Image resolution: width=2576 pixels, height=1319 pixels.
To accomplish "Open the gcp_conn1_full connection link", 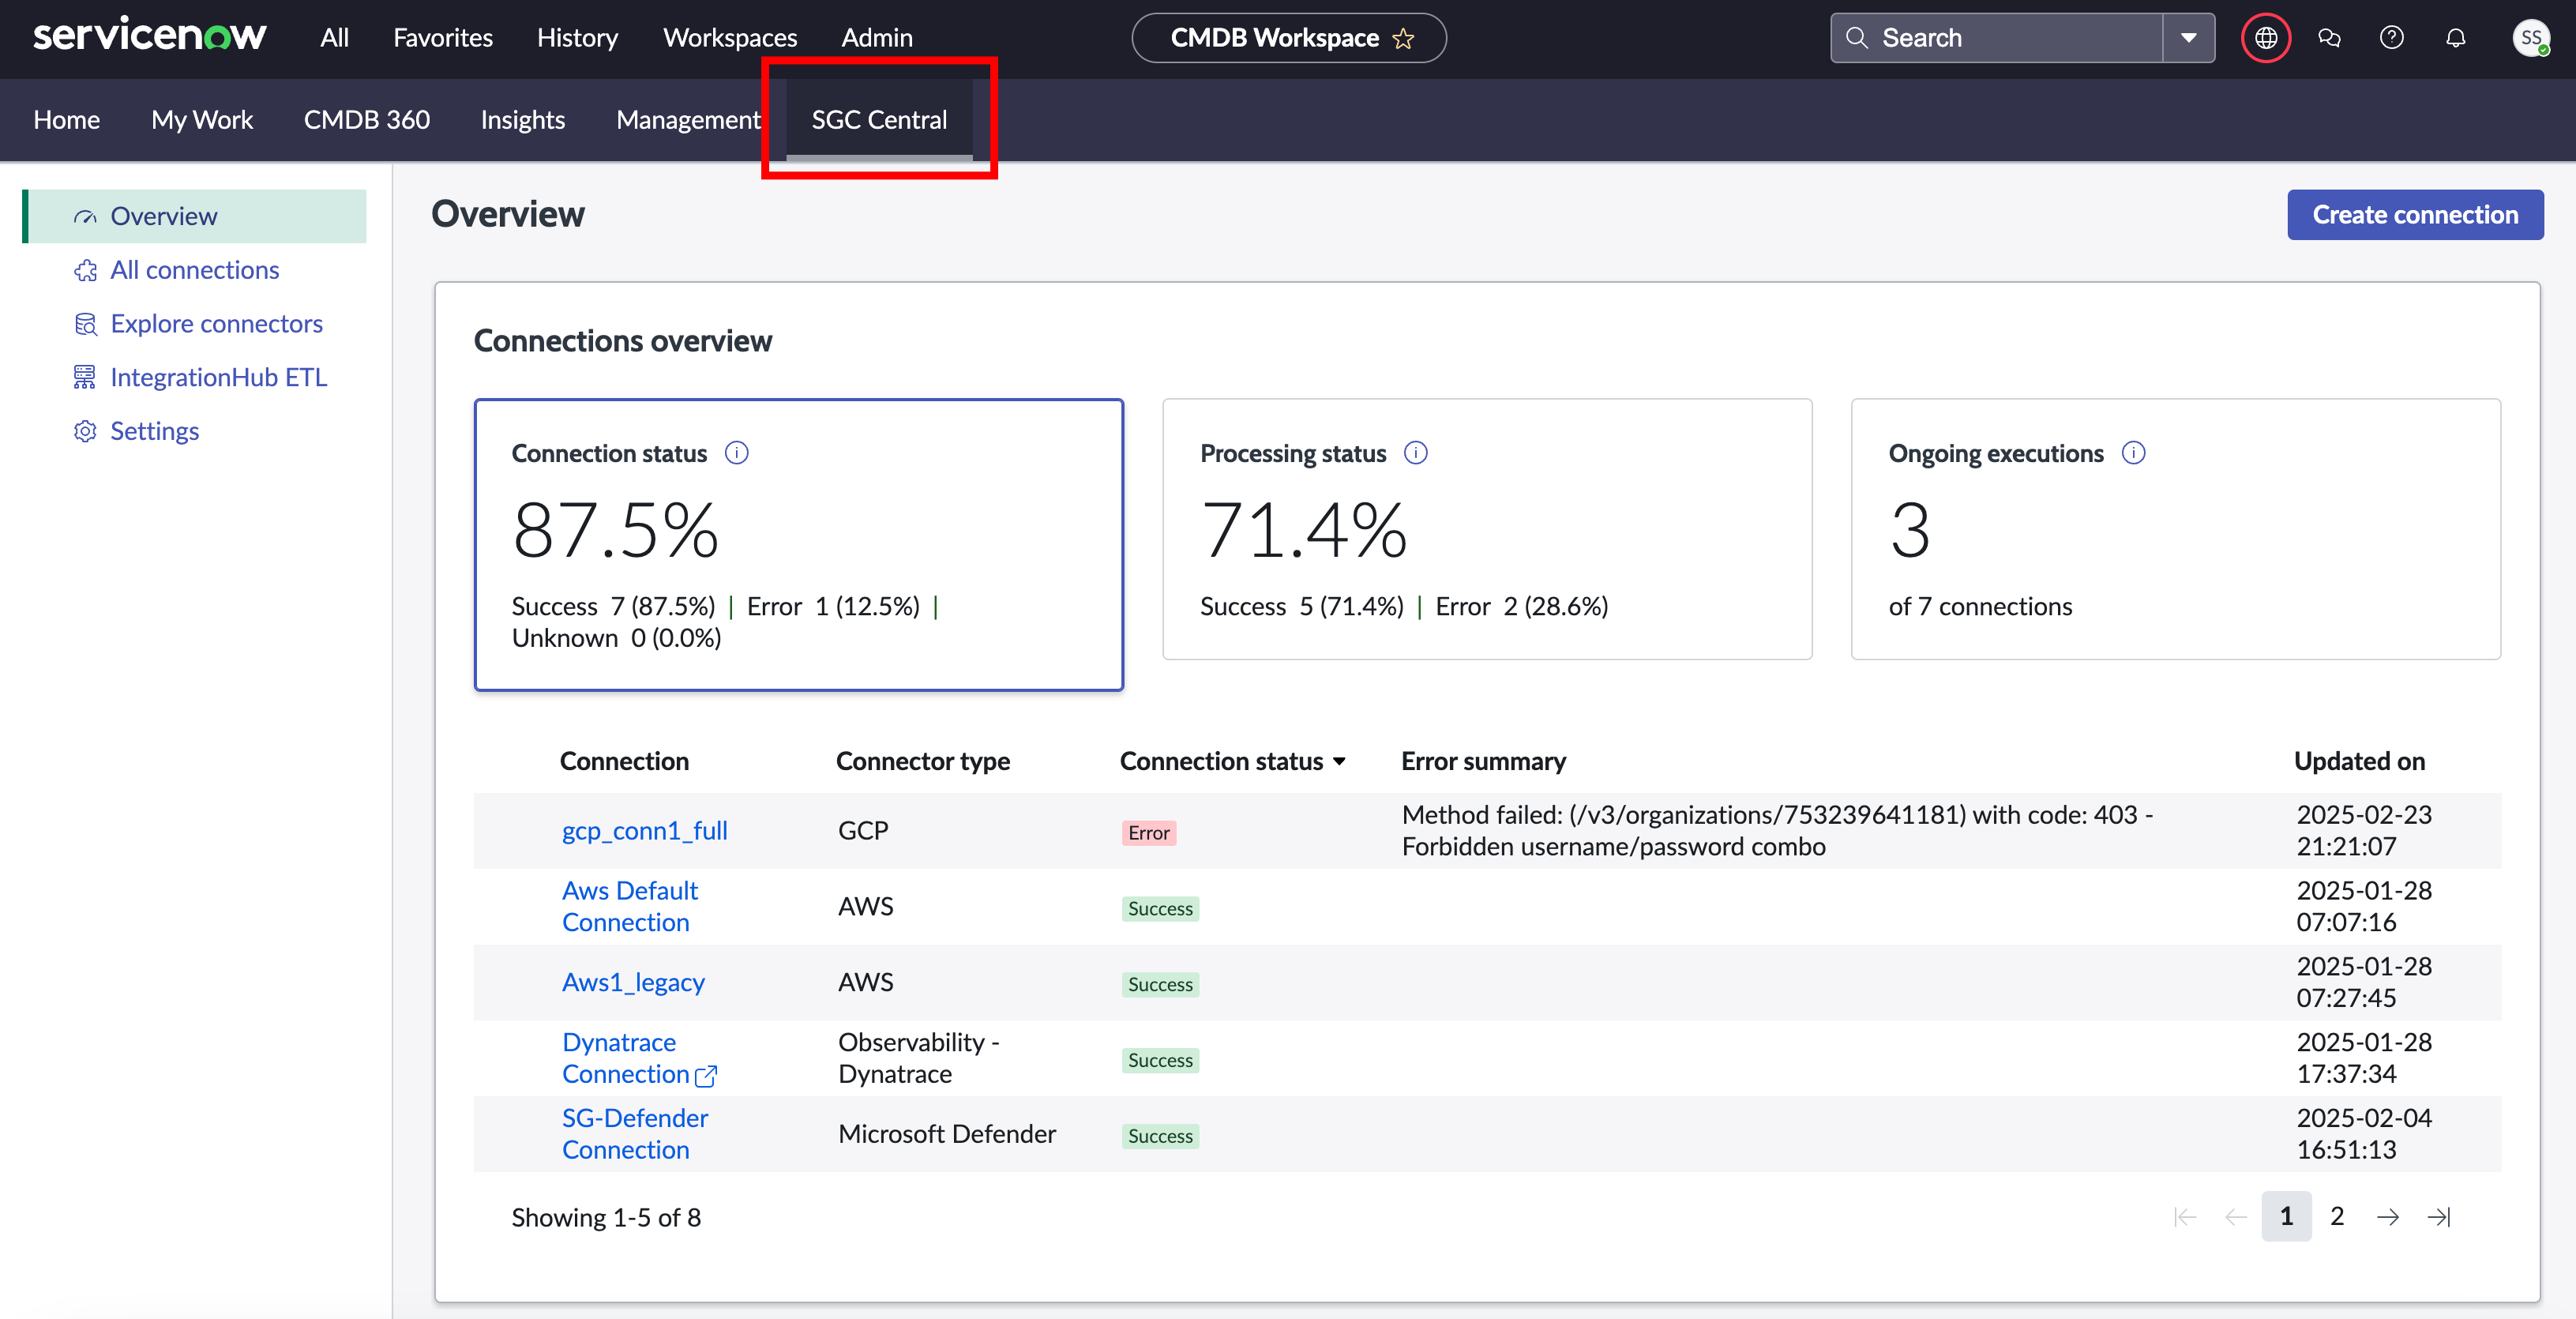I will coord(644,831).
